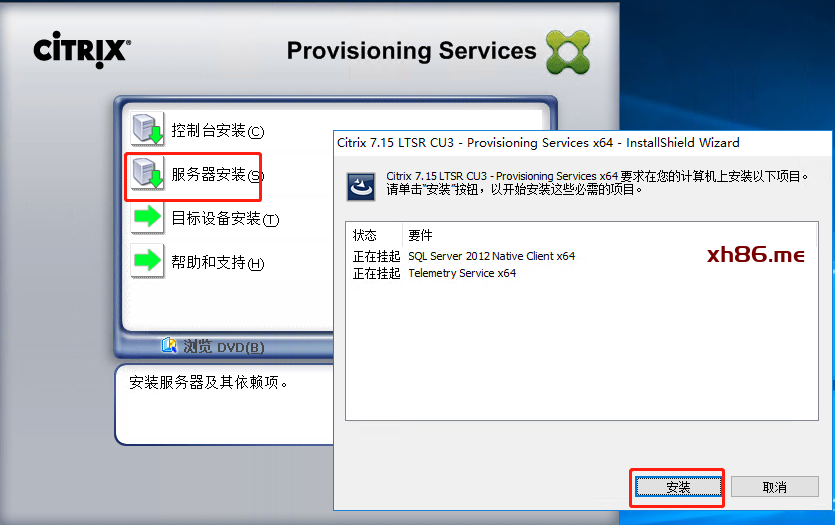Select Telemetry Service x64 row
This screenshot has width=835, height=525.
[582, 273]
